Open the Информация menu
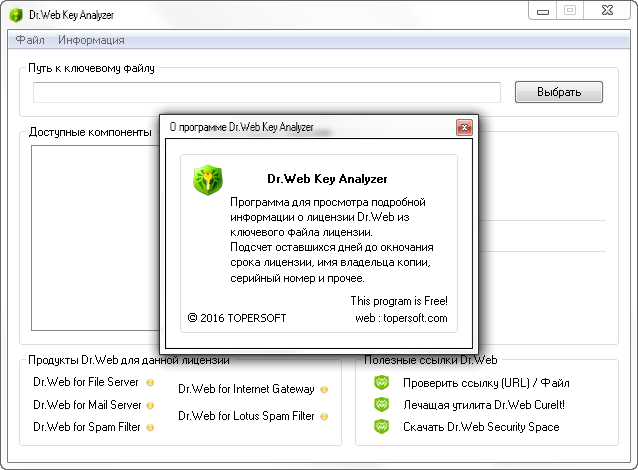The width and height of the screenshot is (638, 470). [x=91, y=40]
